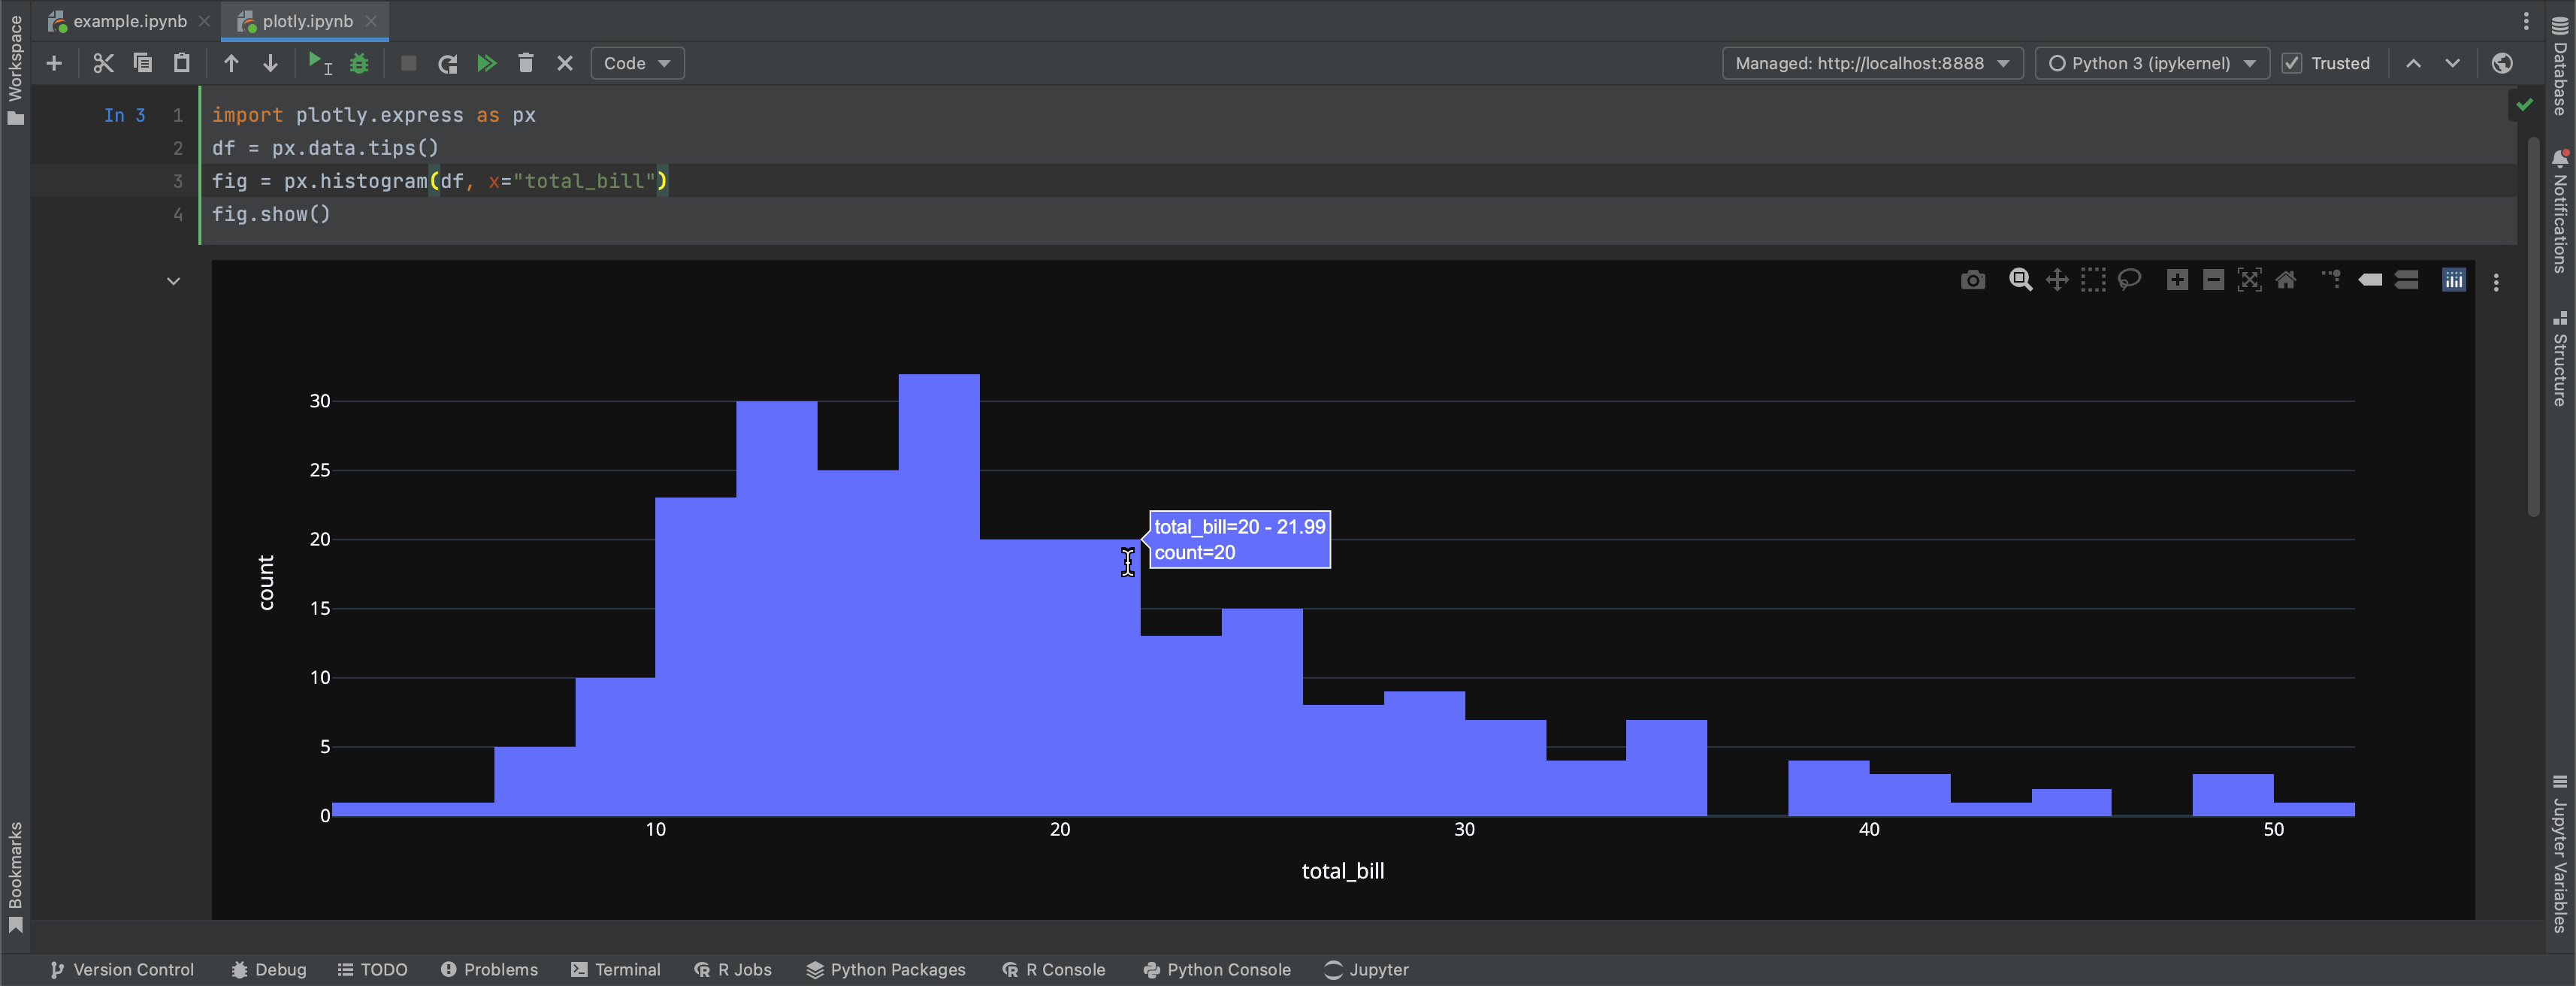The height and width of the screenshot is (986, 2576).
Task: Click the pan/move tool icon in plot toolbar
Action: pyautogui.click(x=2055, y=281)
